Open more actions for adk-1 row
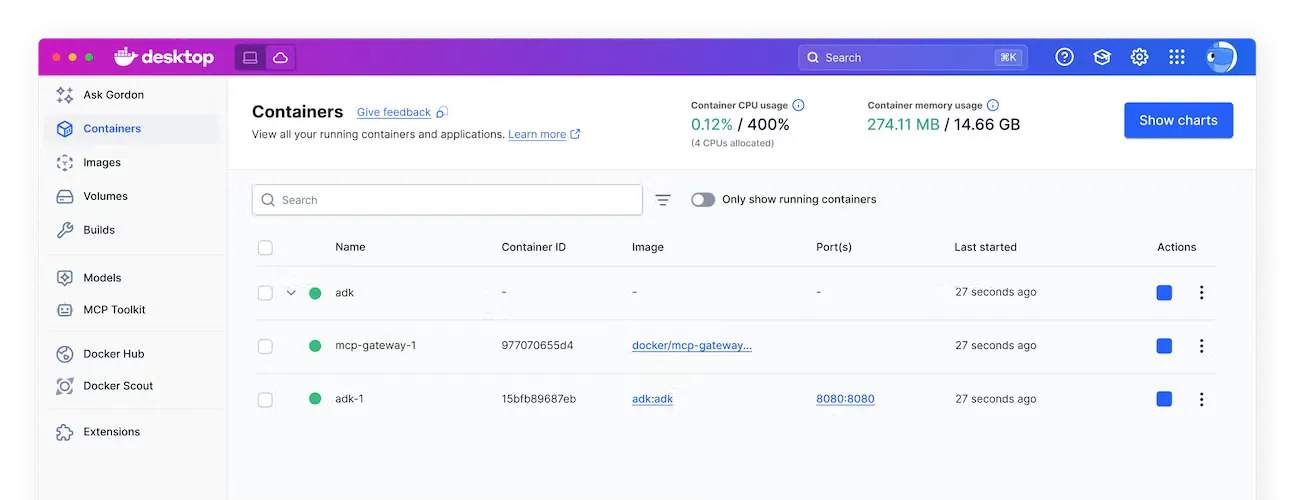The image size is (1300, 500). (x=1201, y=399)
